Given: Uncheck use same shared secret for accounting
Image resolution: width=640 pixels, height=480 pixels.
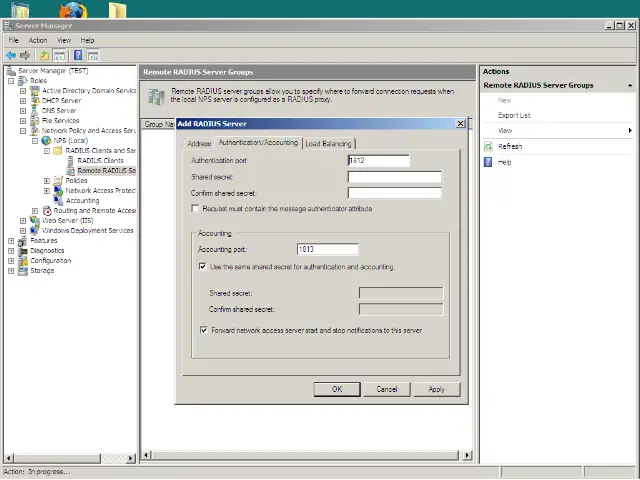Looking at the screenshot, I should 203,267.
